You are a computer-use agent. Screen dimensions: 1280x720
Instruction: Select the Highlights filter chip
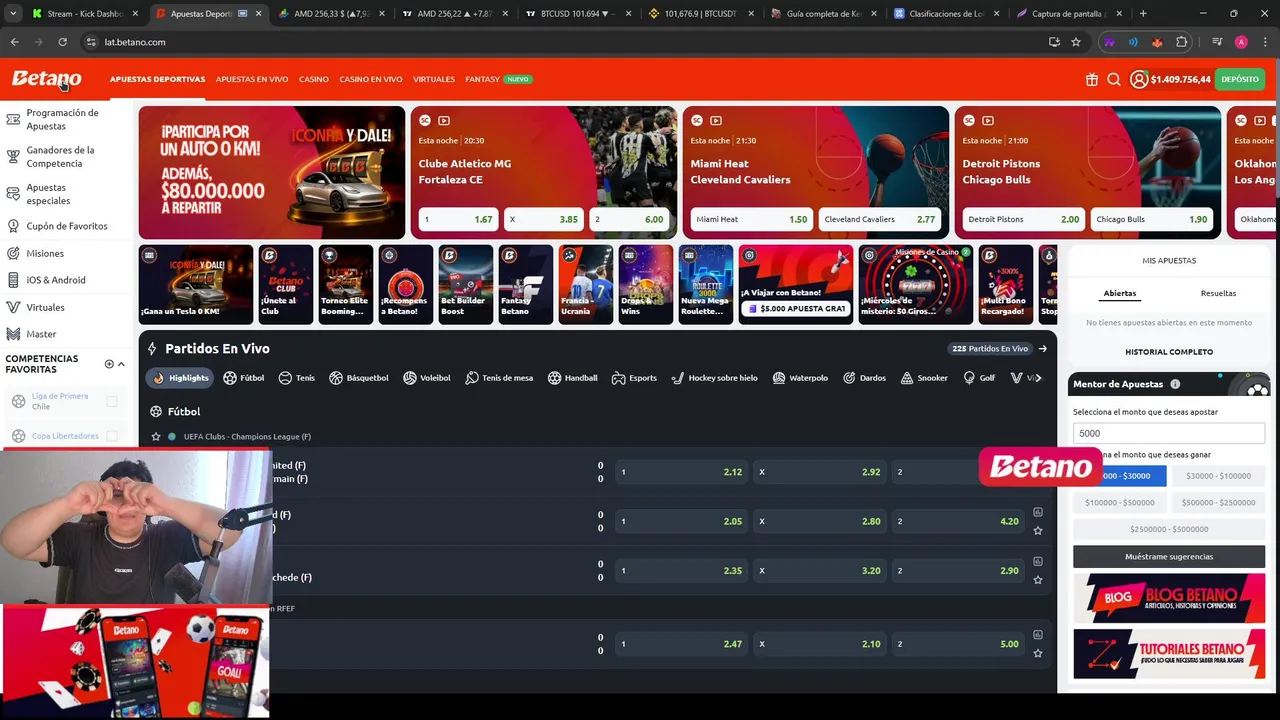180,378
